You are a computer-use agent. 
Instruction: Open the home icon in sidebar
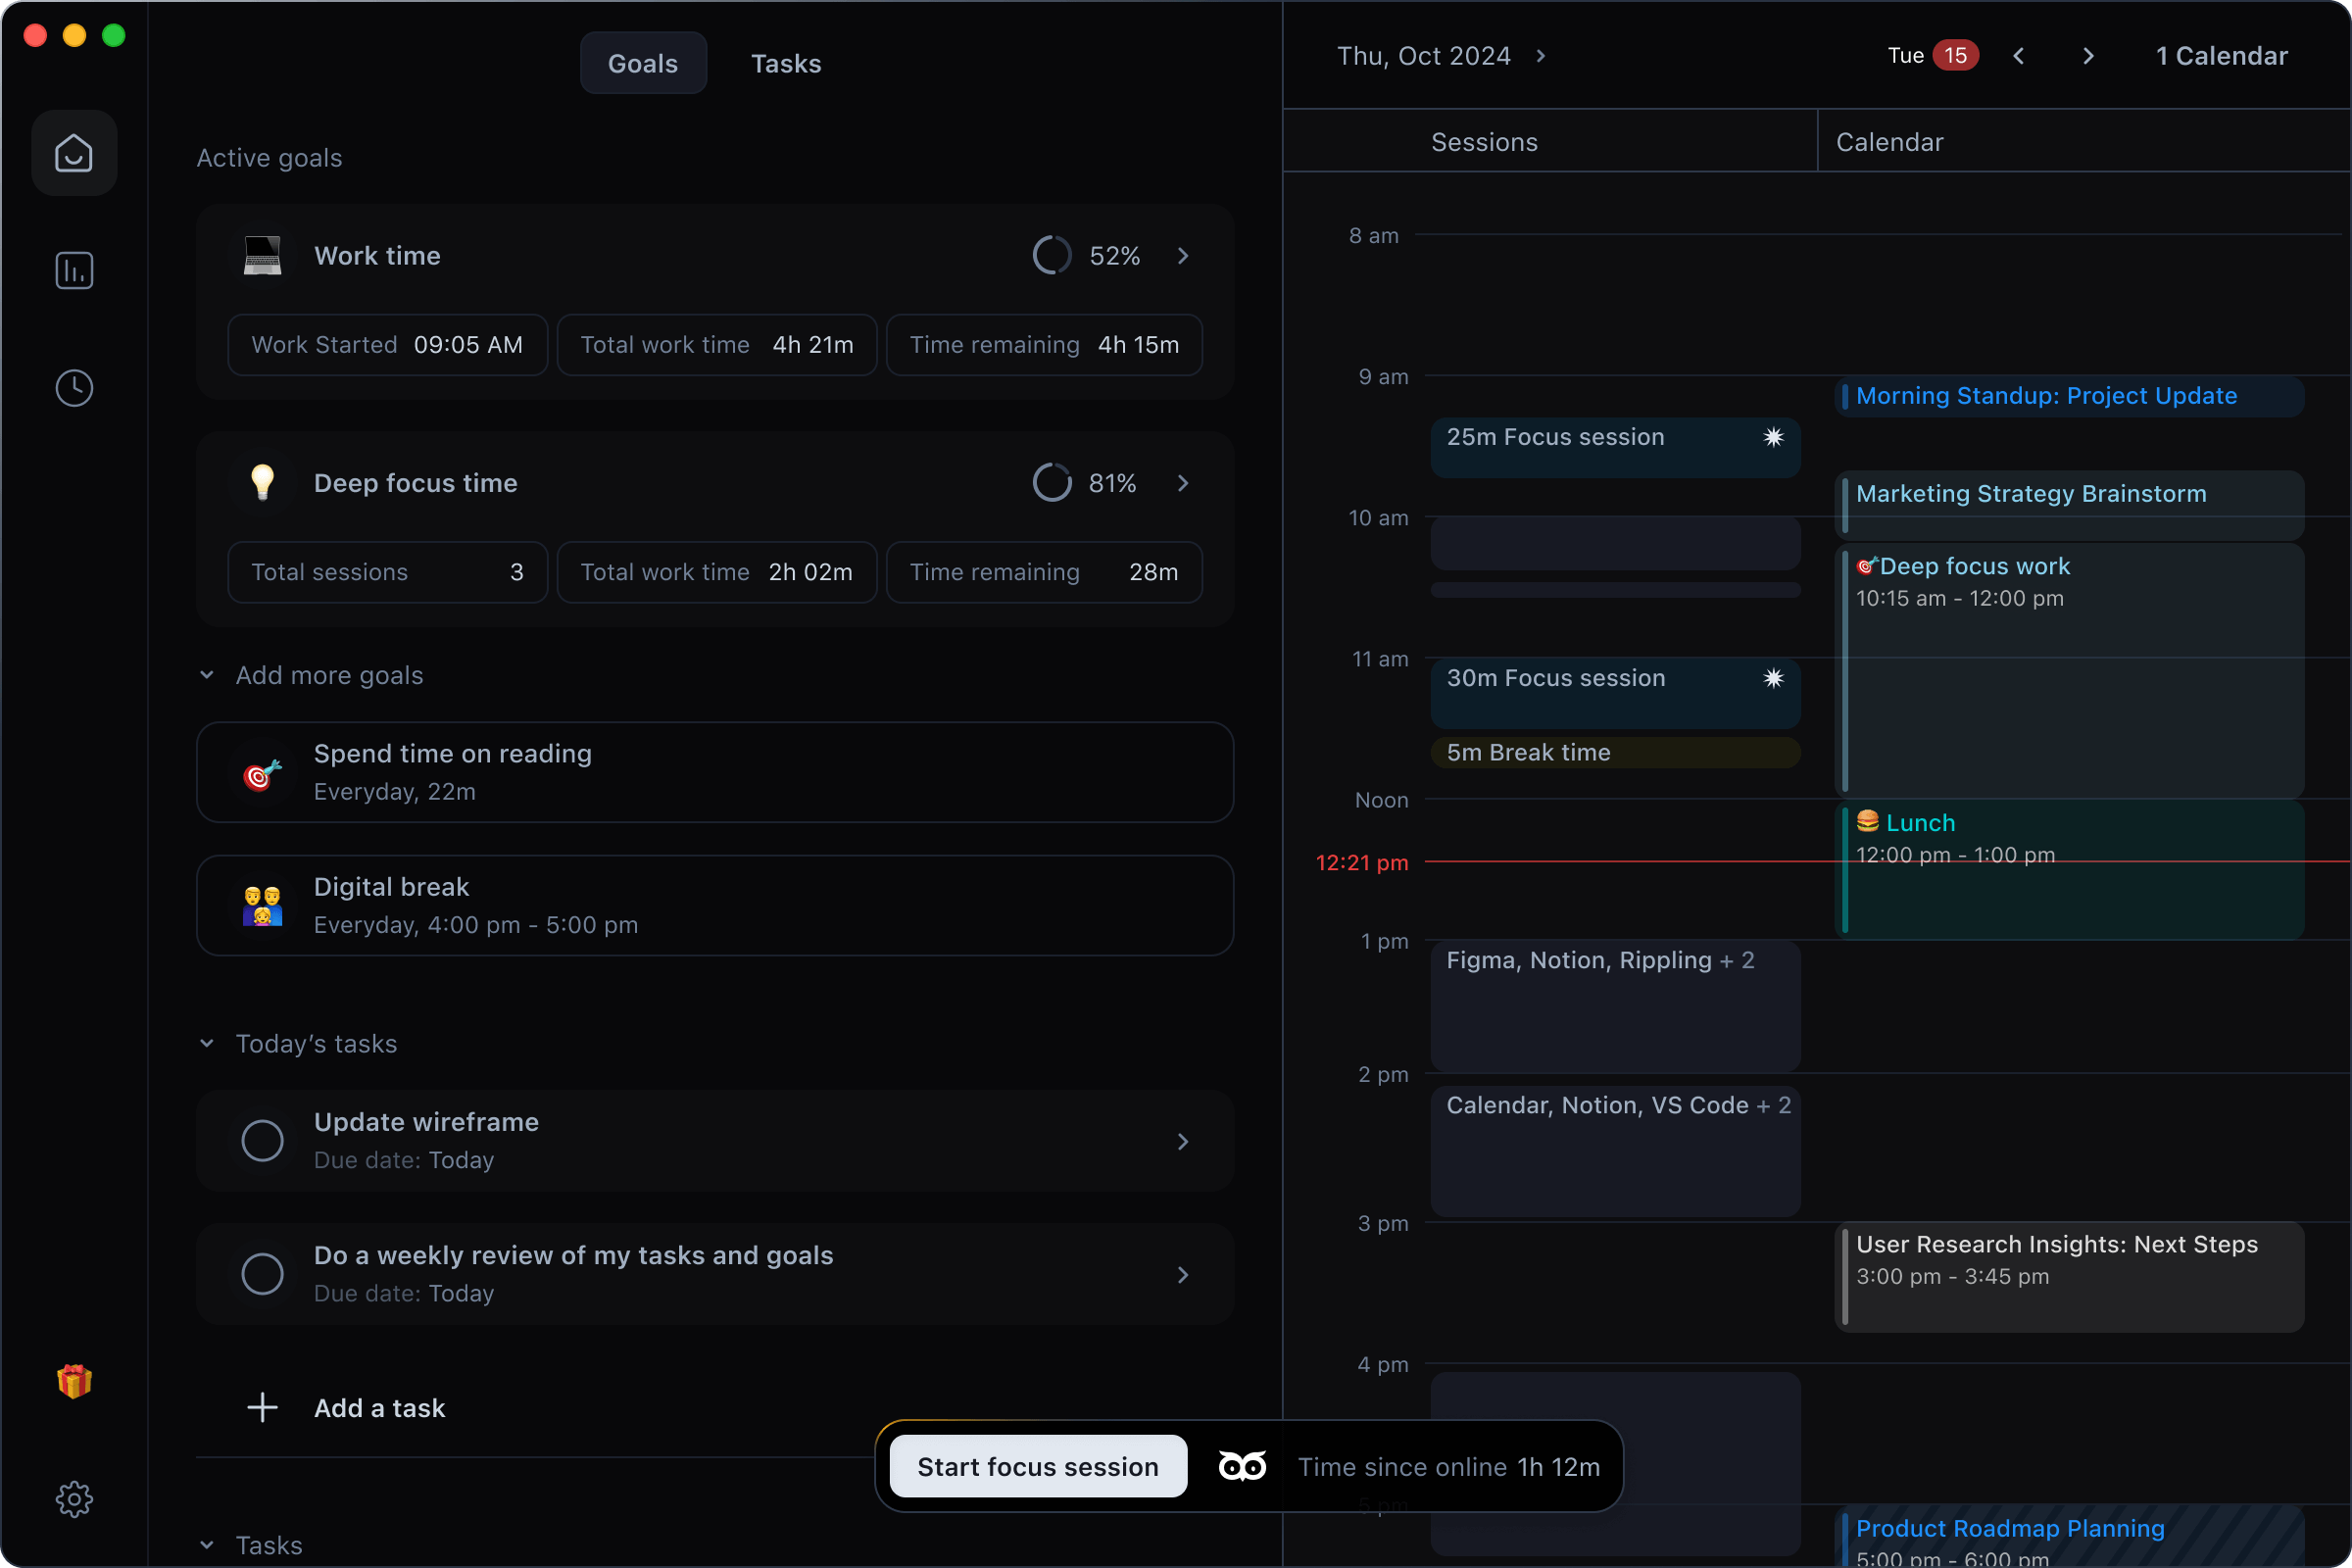pyautogui.click(x=74, y=153)
